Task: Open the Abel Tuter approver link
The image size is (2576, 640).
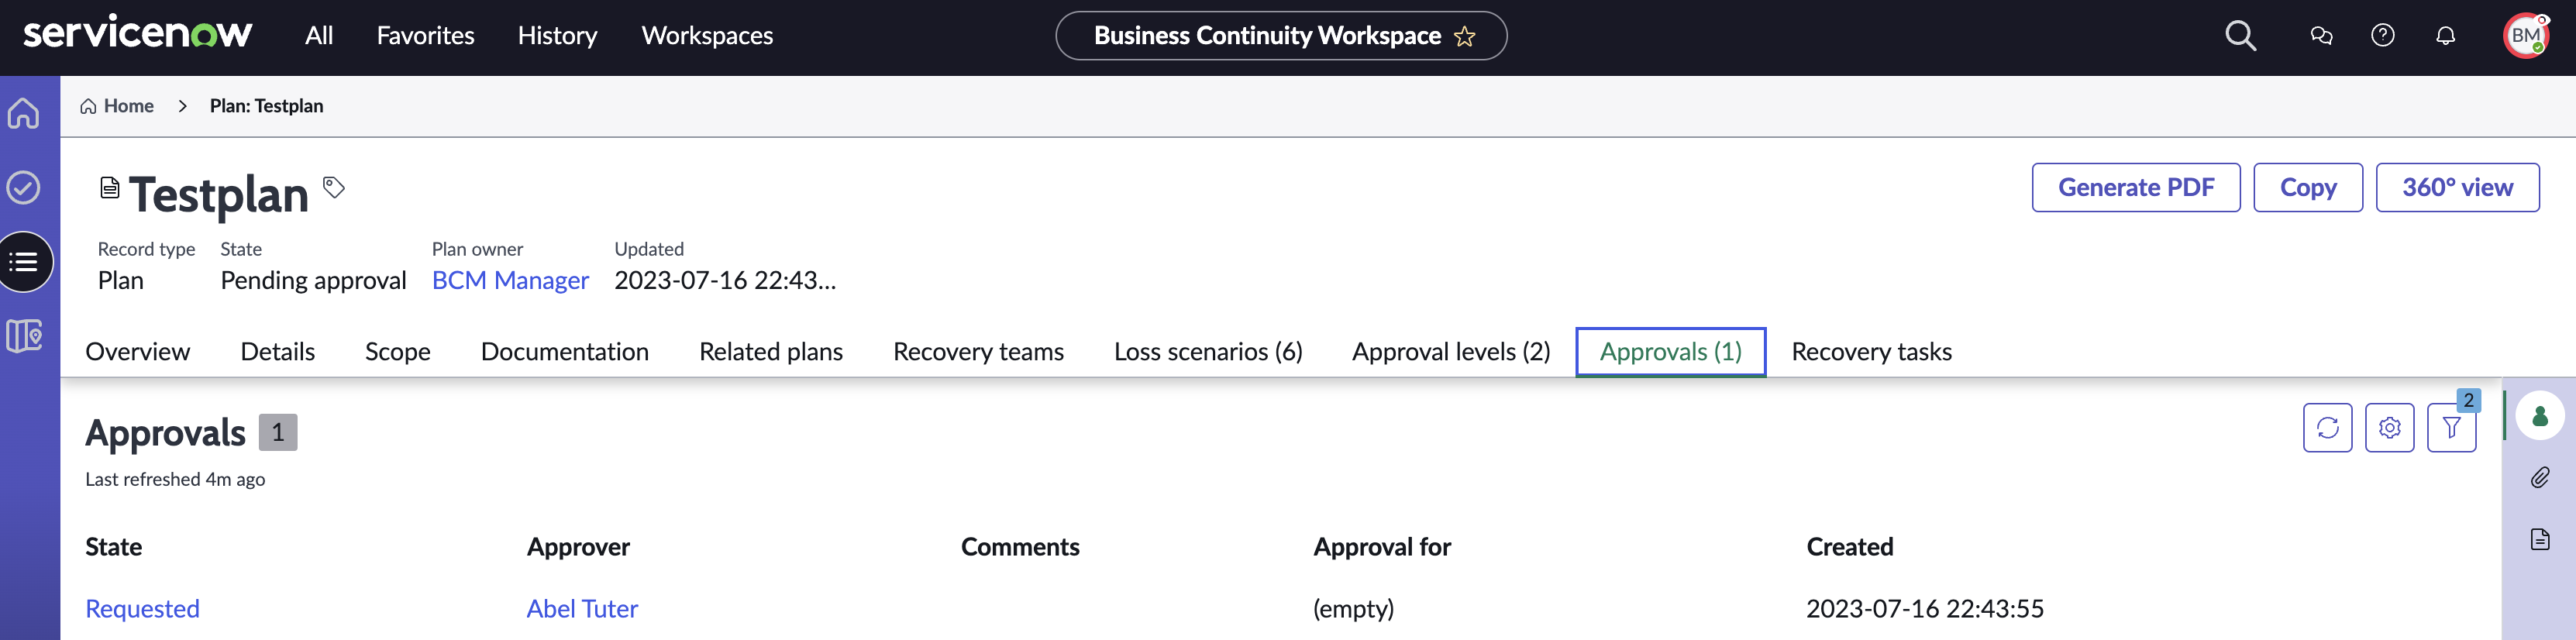Action: point(582,608)
